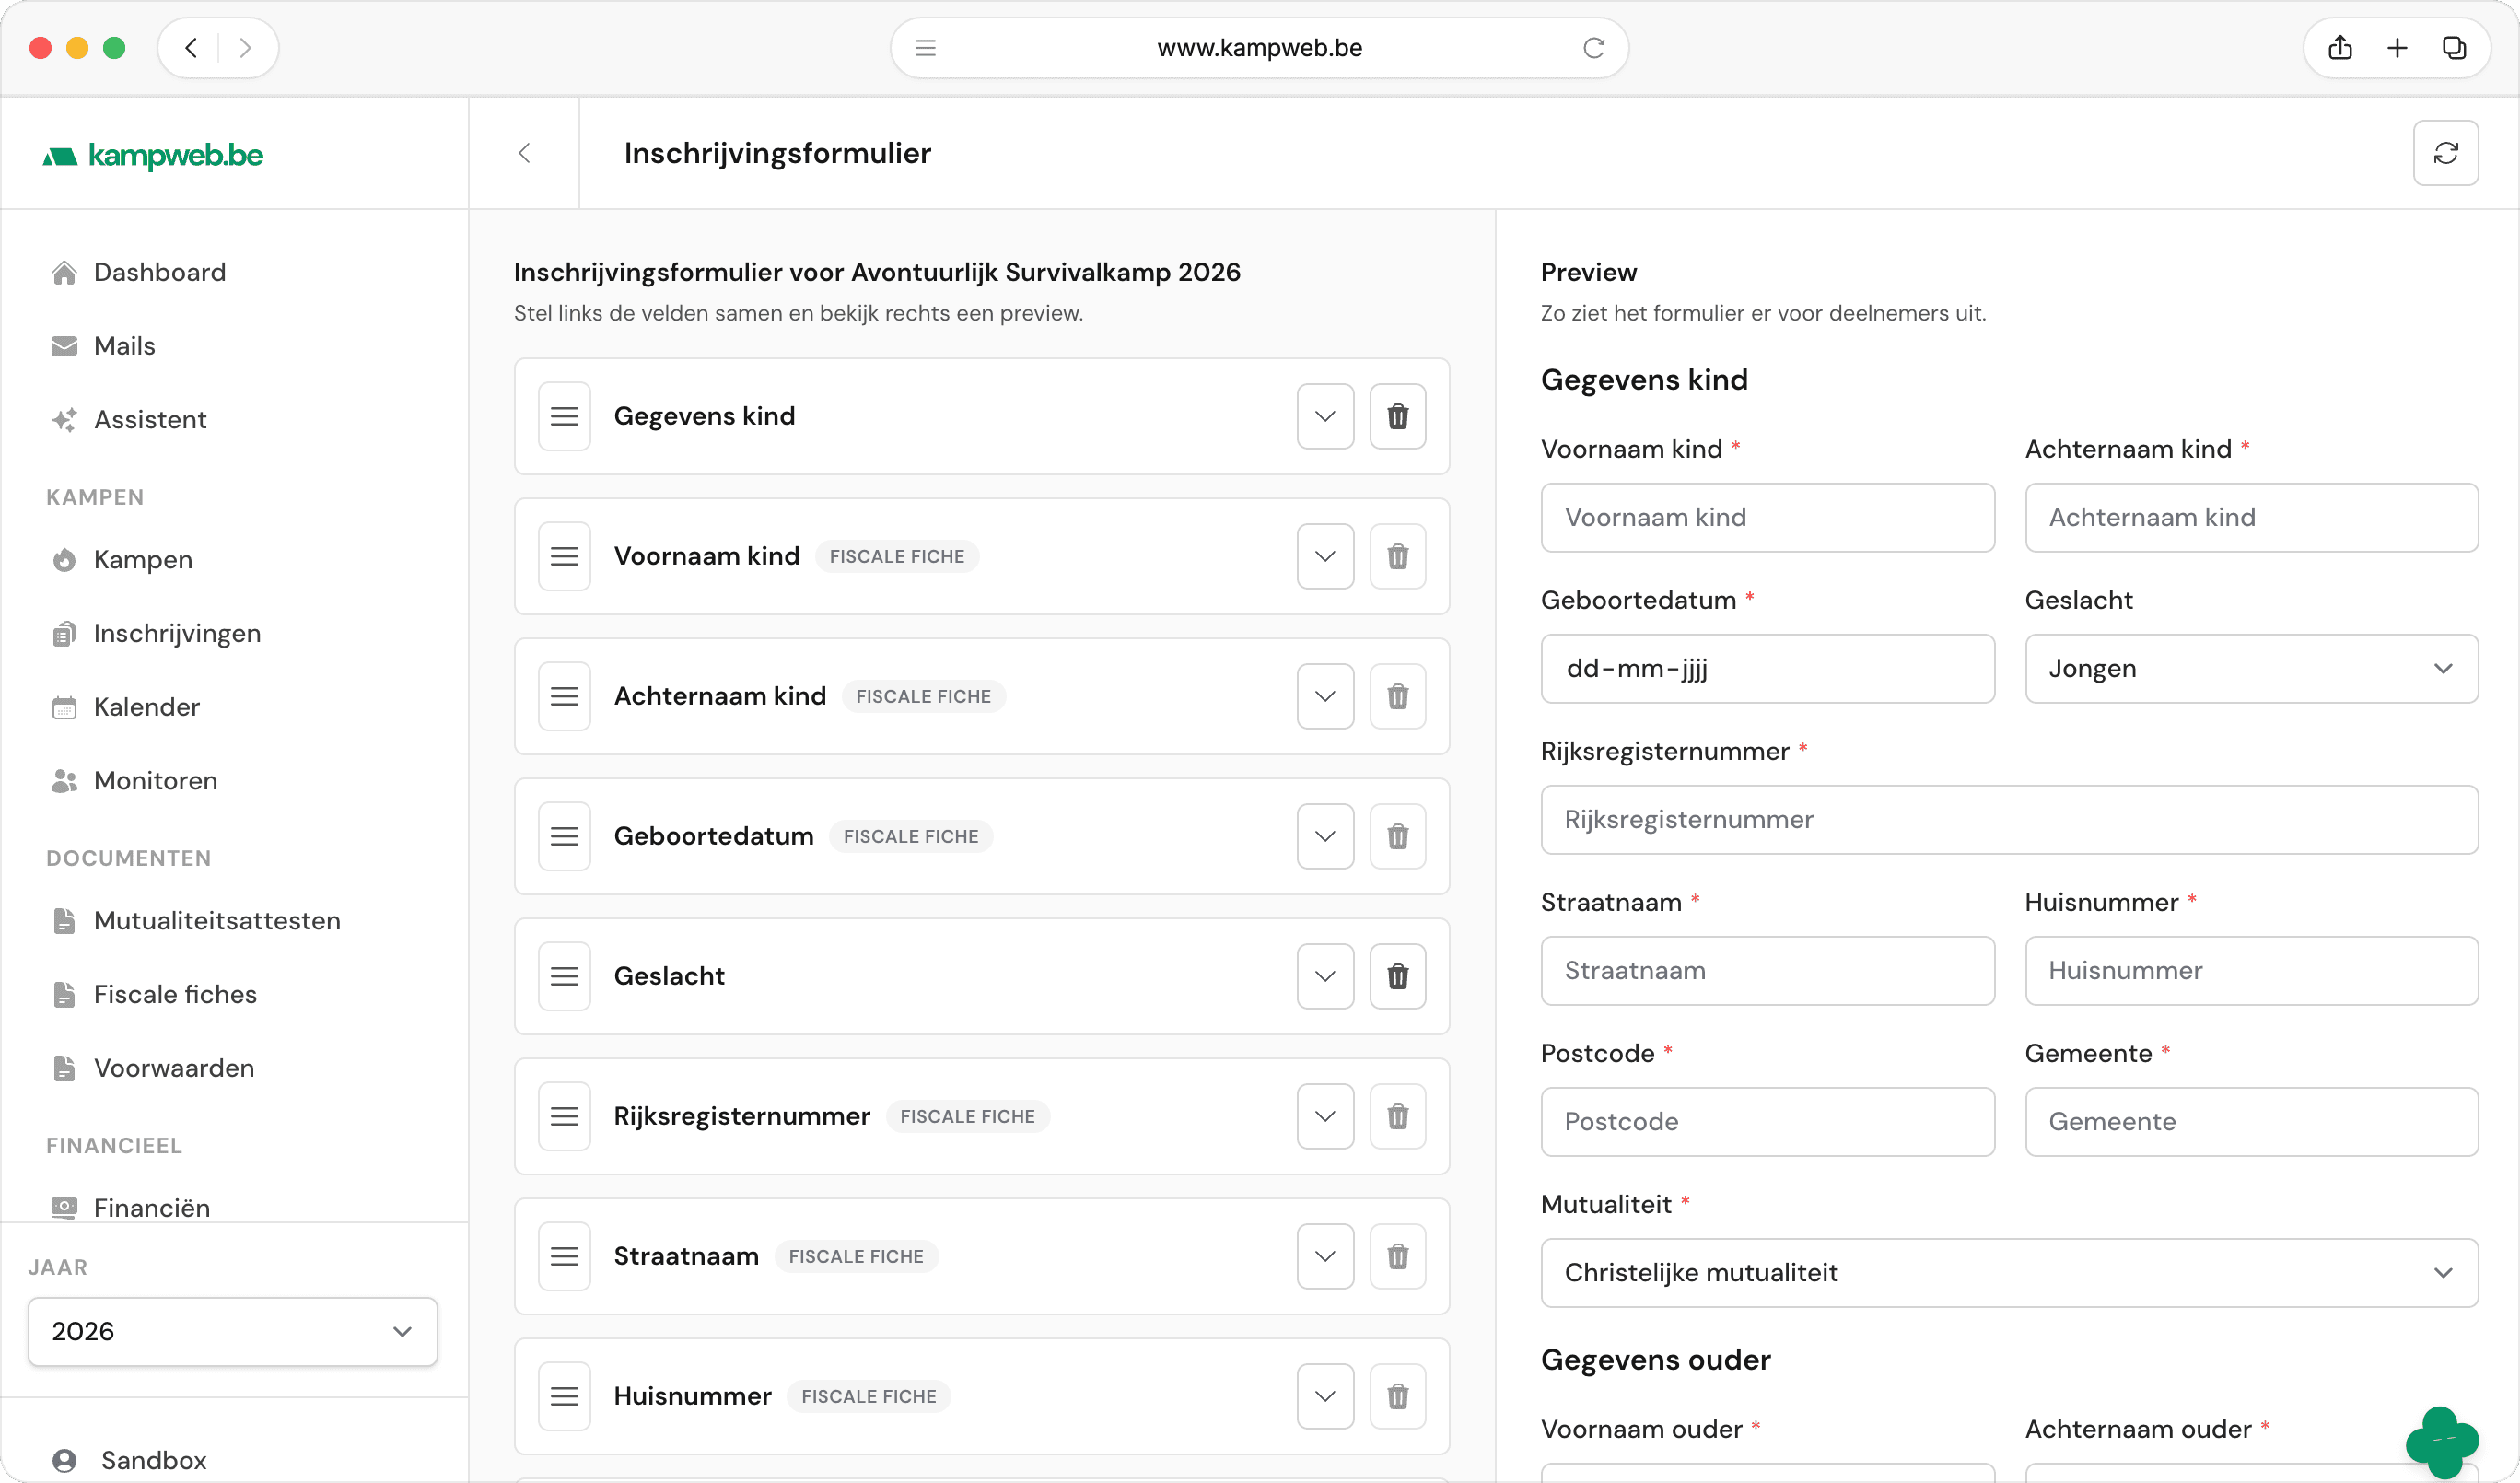Screen dimensions: 2520x1483
Task: Expand the Achternaam kind field options
Action: click(1325, 696)
